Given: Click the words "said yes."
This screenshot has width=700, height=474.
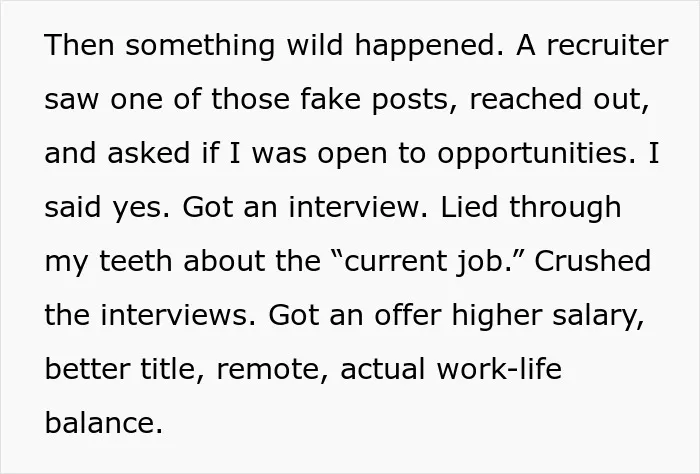Looking at the screenshot, I should (x=108, y=209).
